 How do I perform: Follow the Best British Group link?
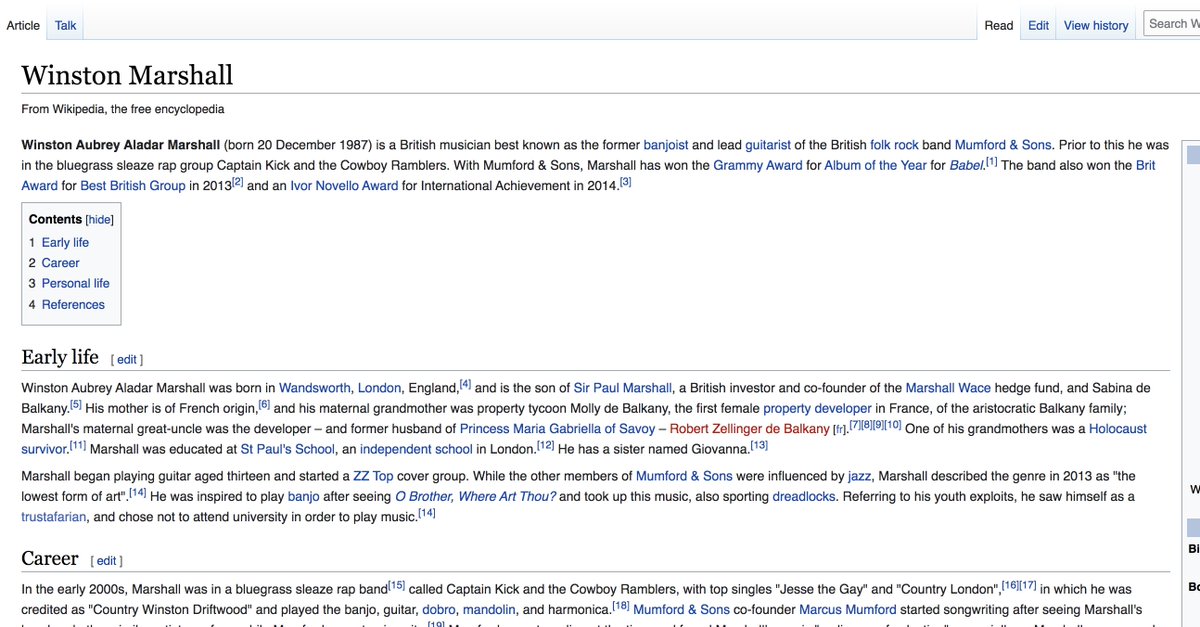coord(133,186)
